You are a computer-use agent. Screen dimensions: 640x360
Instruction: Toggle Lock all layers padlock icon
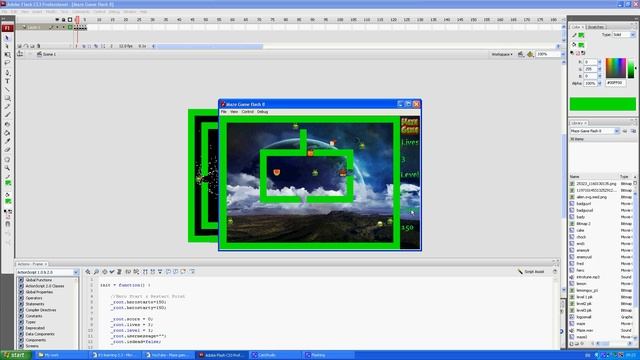click(63, 20)
